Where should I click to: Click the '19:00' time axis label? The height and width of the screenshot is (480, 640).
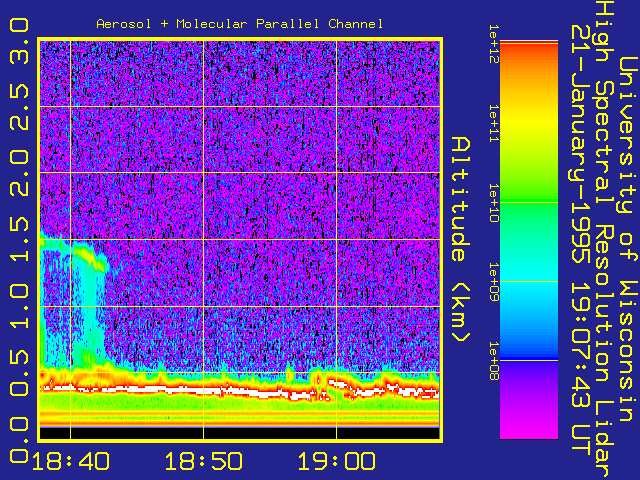tap(337, 461)
